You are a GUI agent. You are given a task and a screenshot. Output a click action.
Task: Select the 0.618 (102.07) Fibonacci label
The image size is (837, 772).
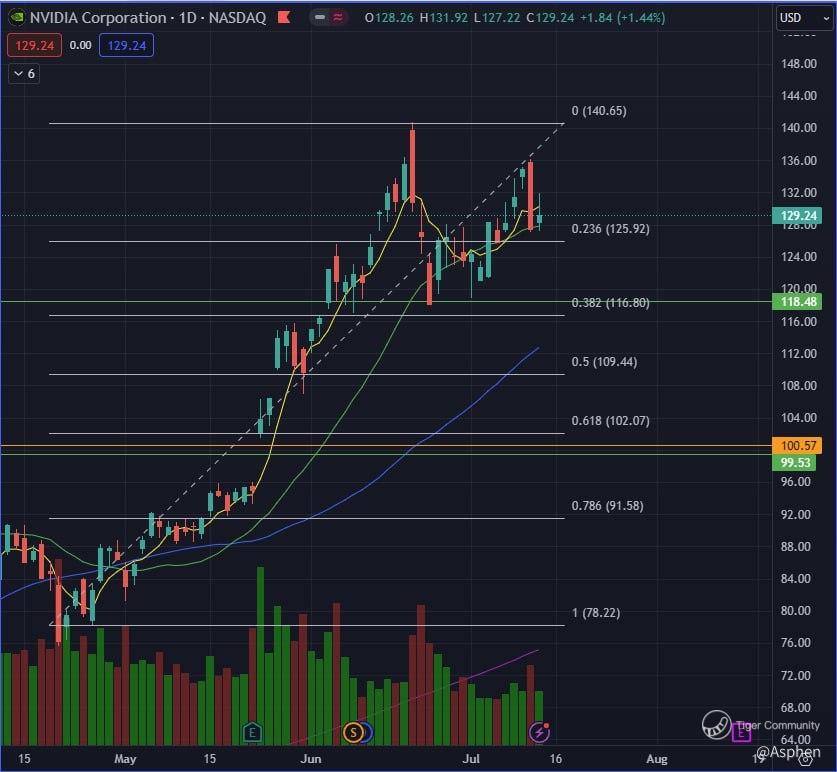(x=611, y=421)
